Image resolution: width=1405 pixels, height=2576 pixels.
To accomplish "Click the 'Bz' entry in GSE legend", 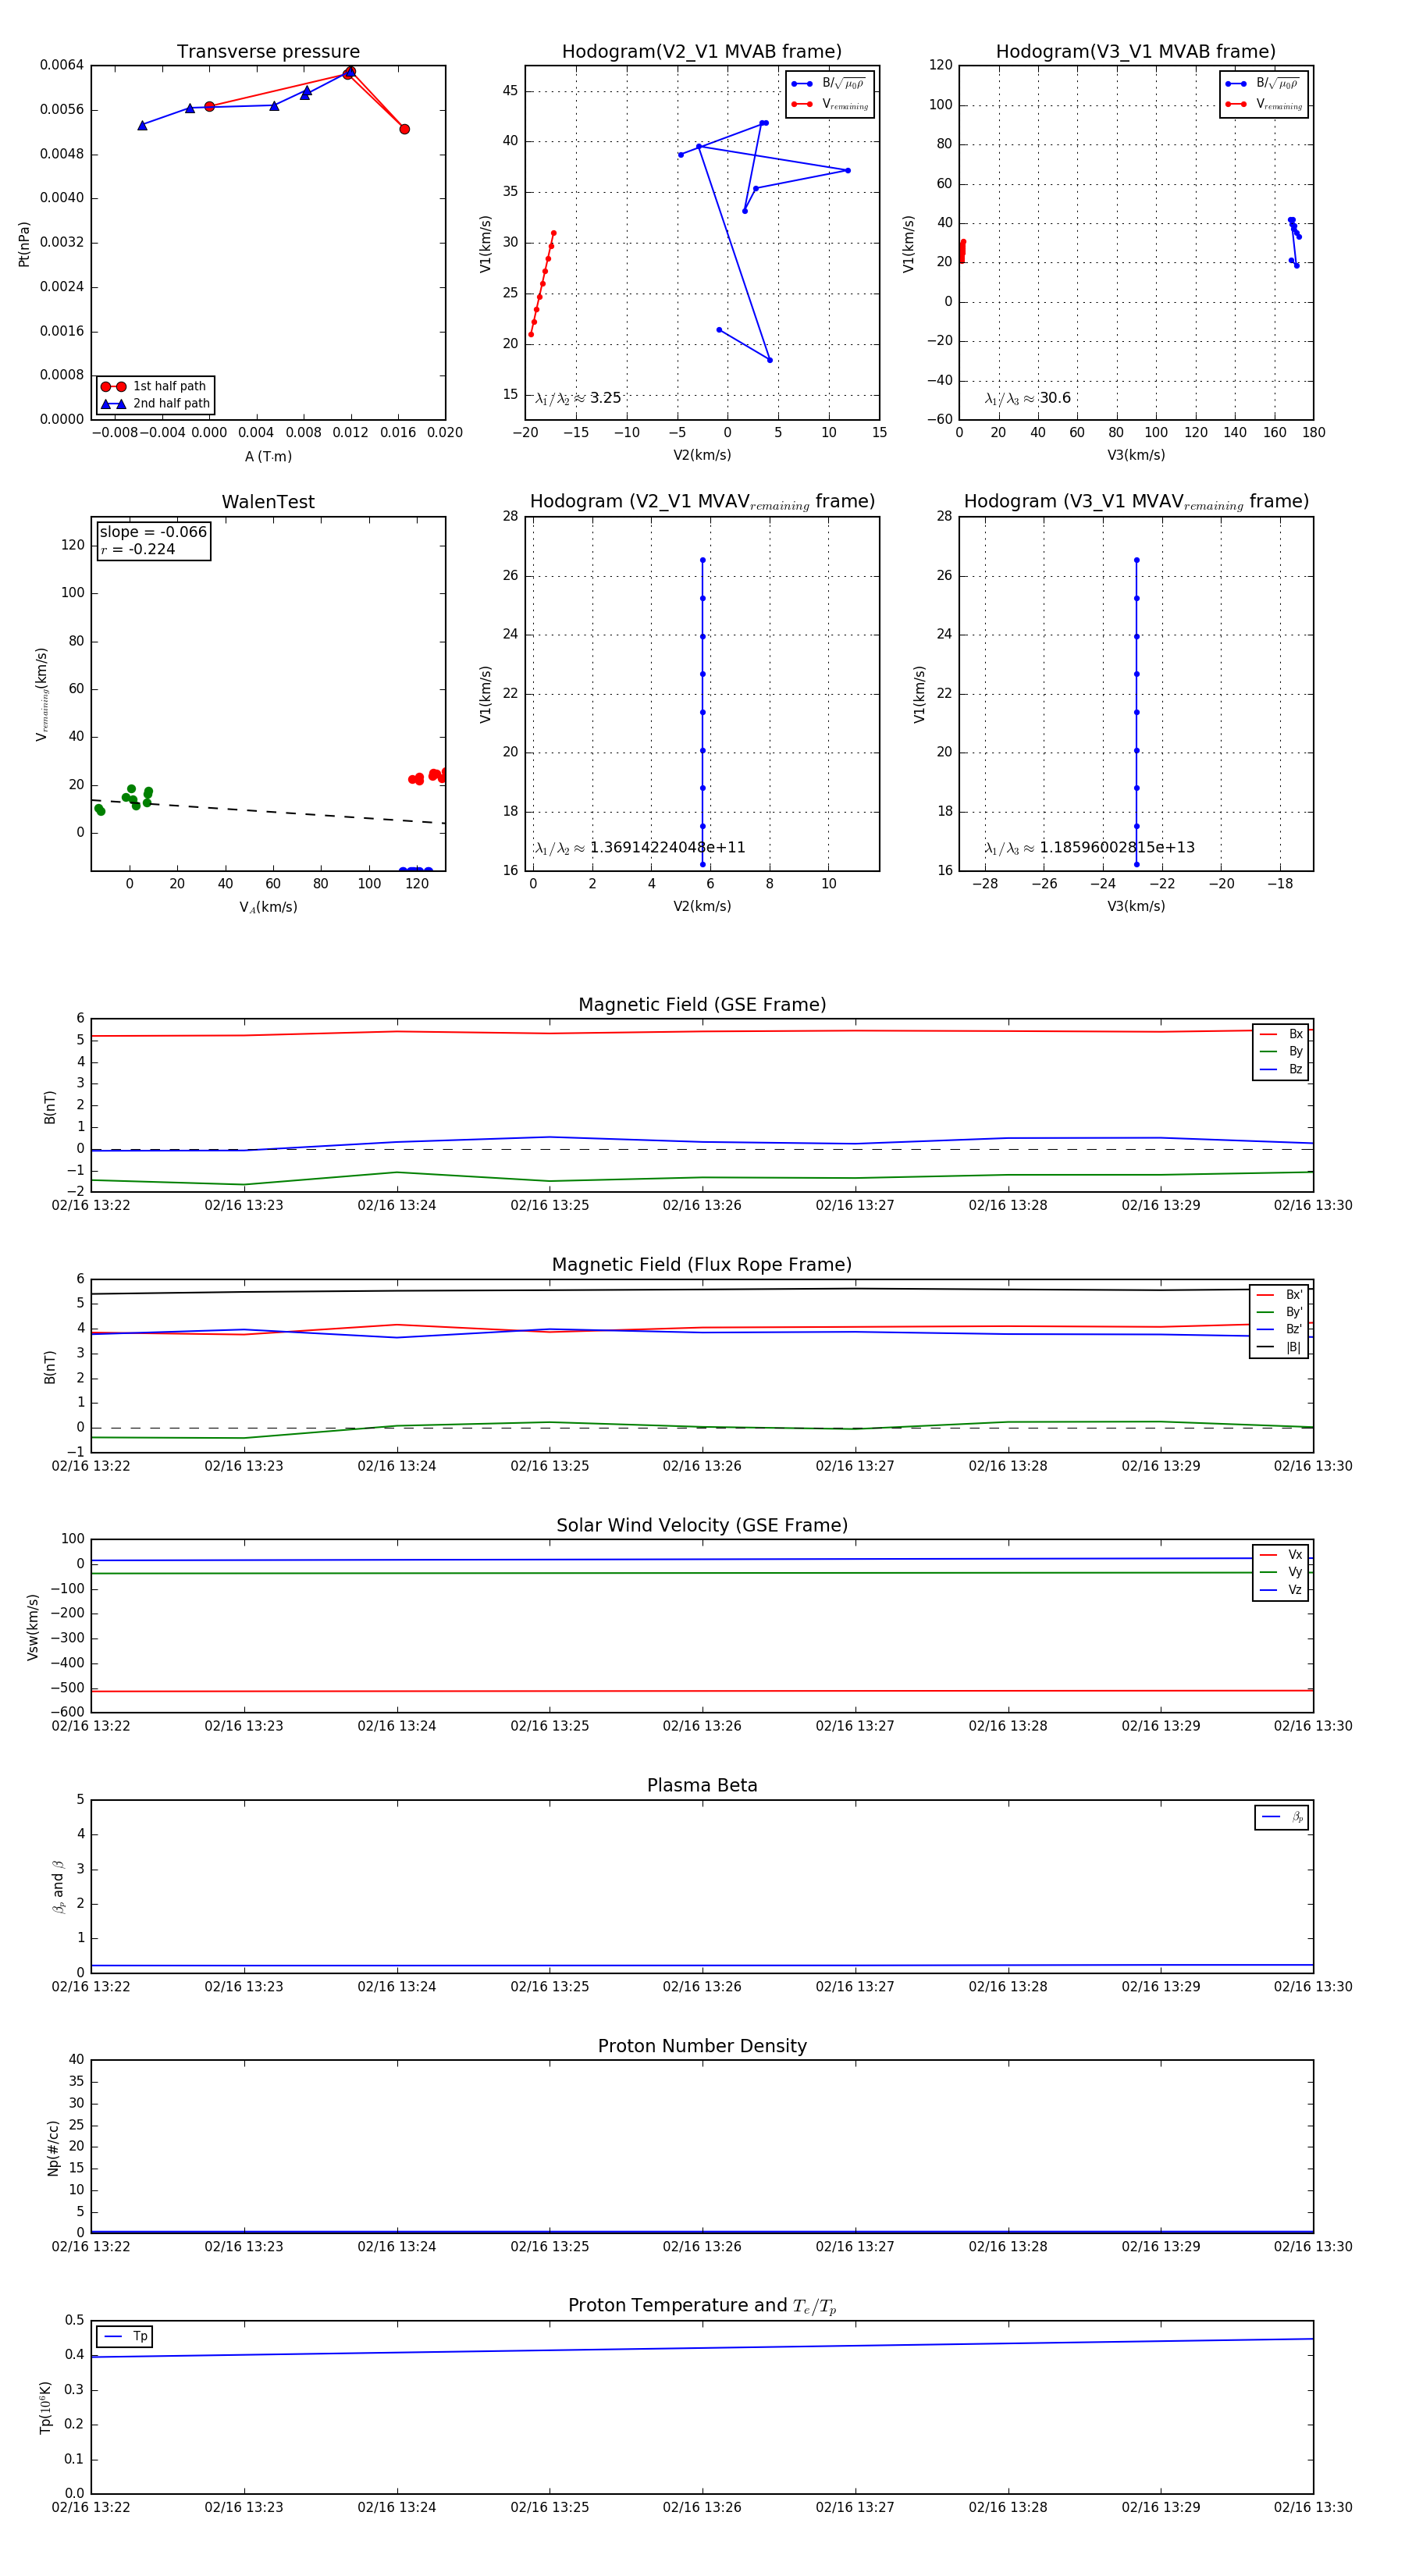I will (x=1281, y=1069).
